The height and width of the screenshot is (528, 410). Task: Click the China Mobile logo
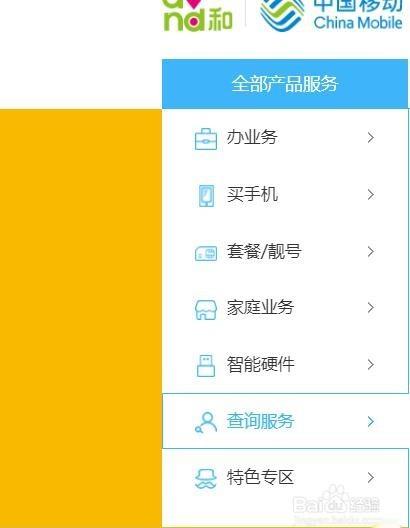coord(331,15)
